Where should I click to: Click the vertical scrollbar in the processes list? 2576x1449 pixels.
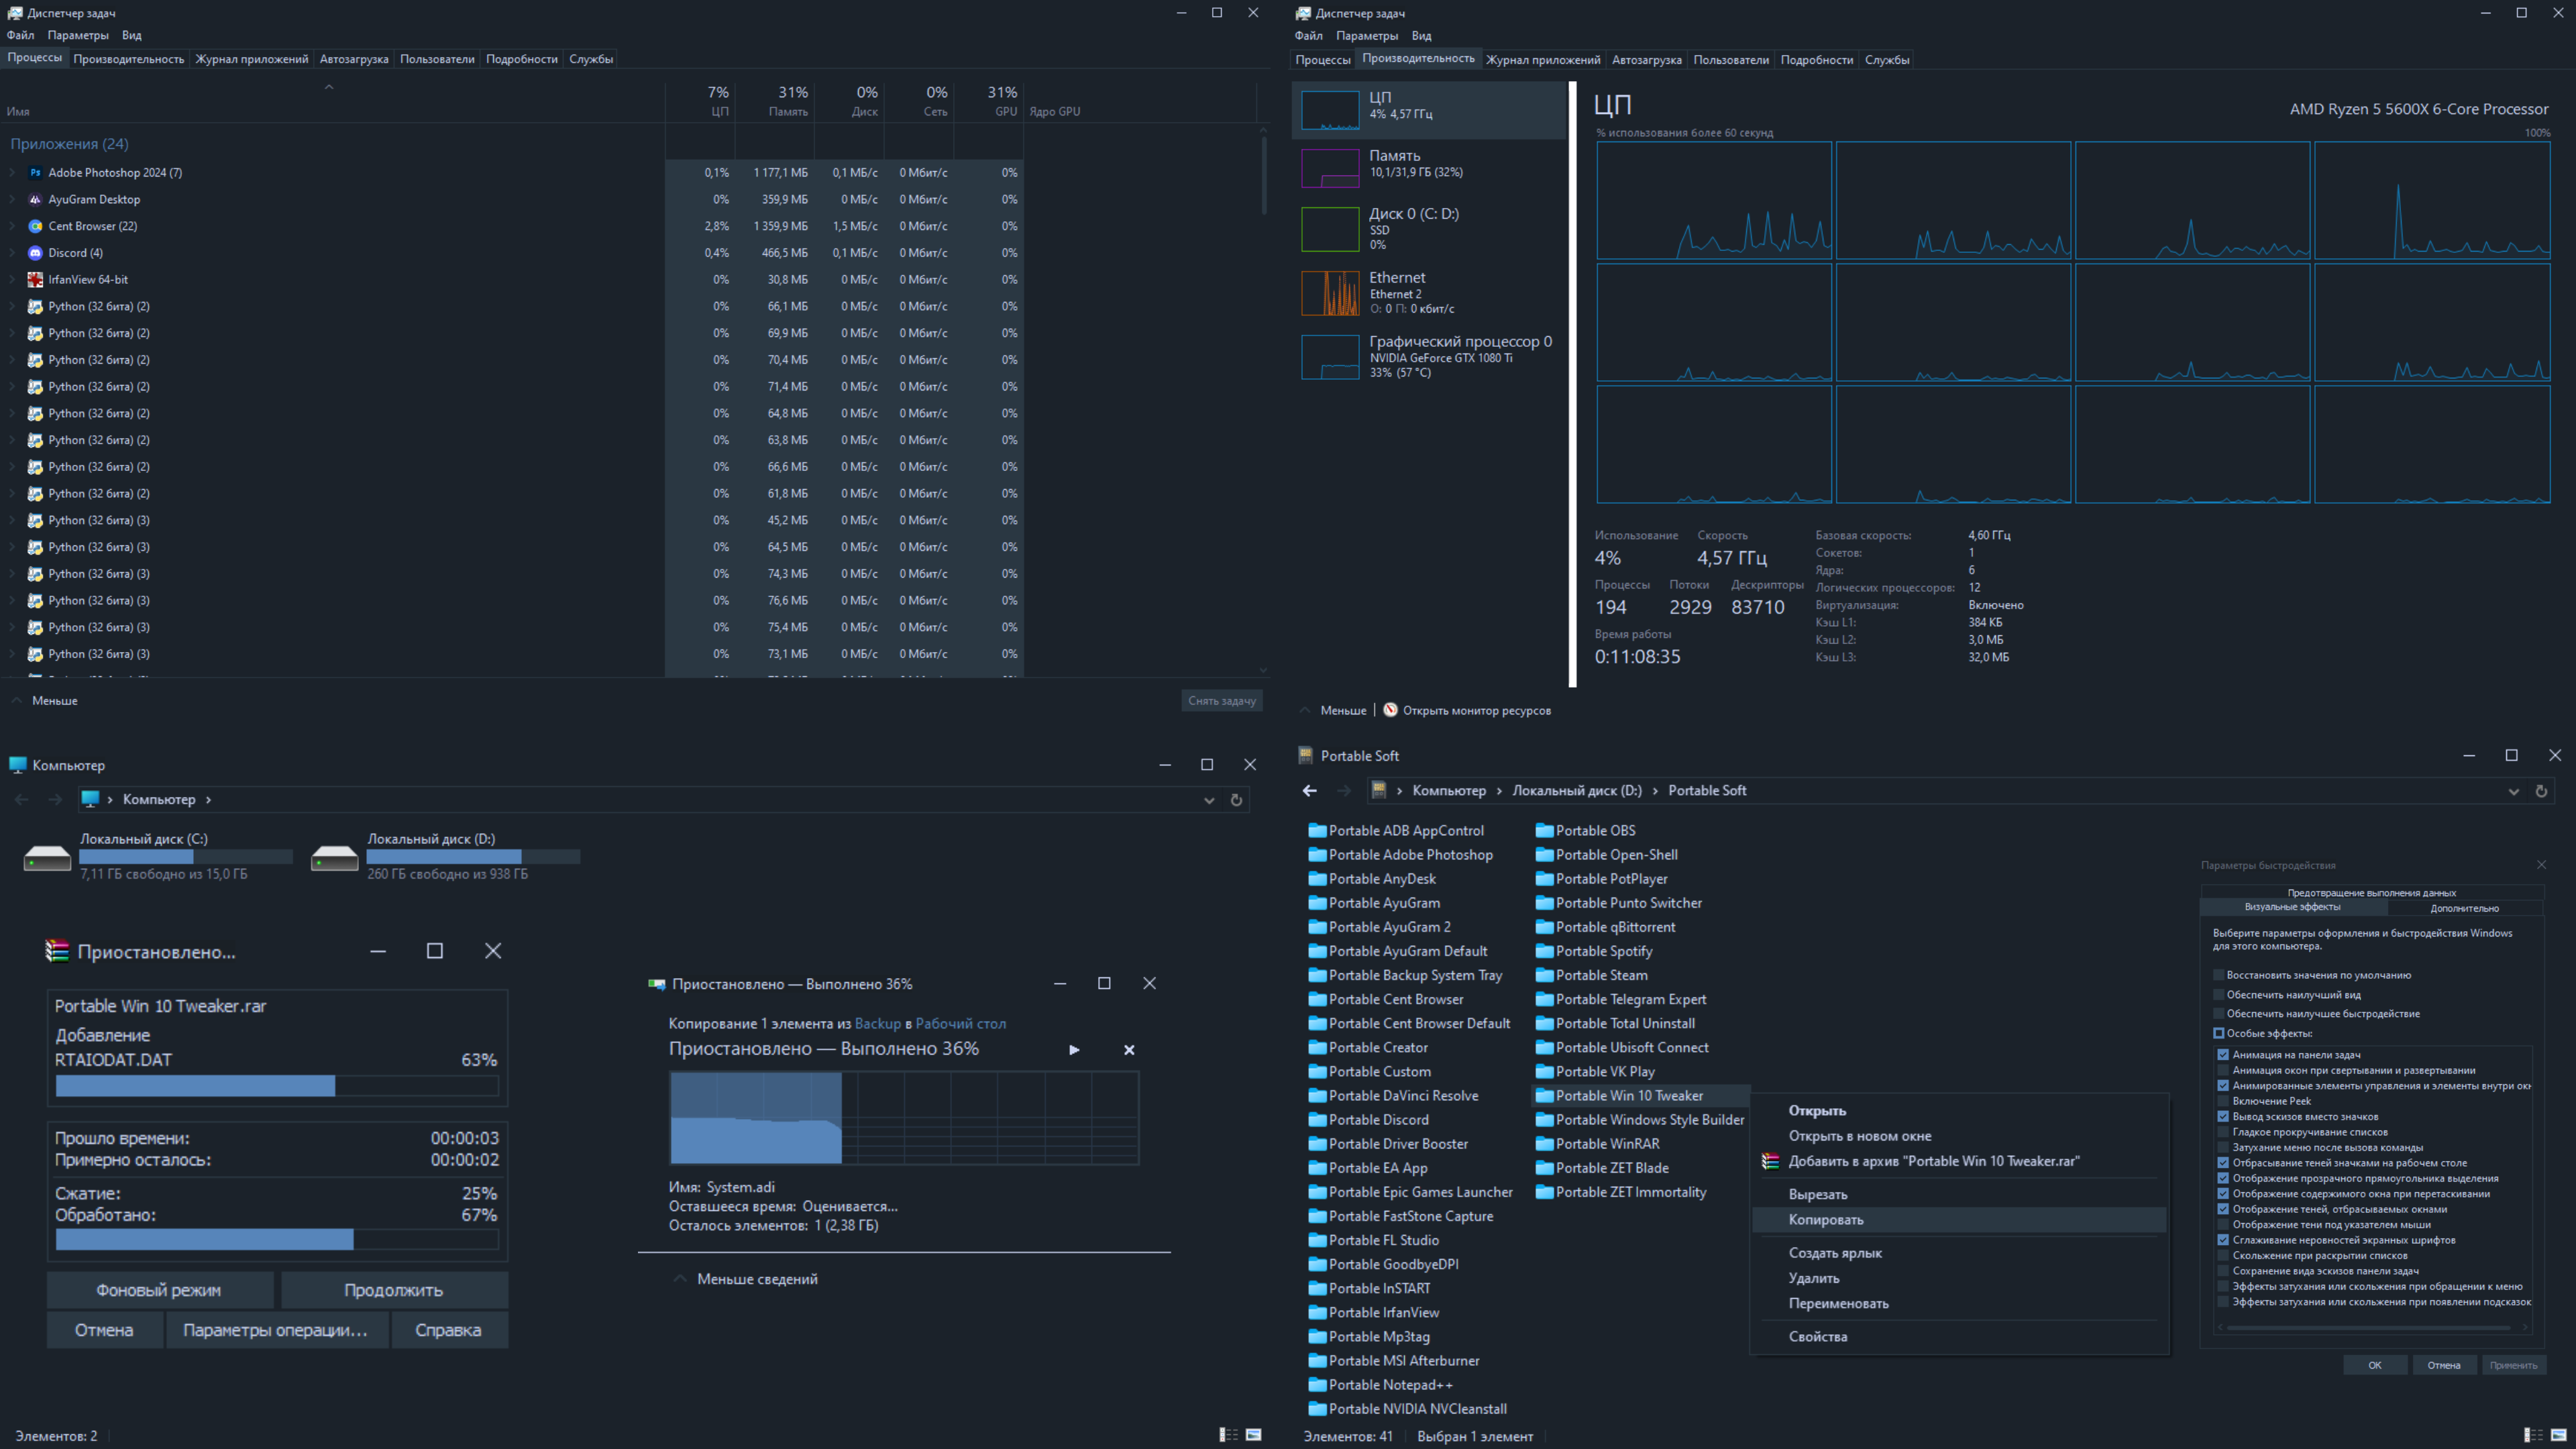[x=1263, y=175]
